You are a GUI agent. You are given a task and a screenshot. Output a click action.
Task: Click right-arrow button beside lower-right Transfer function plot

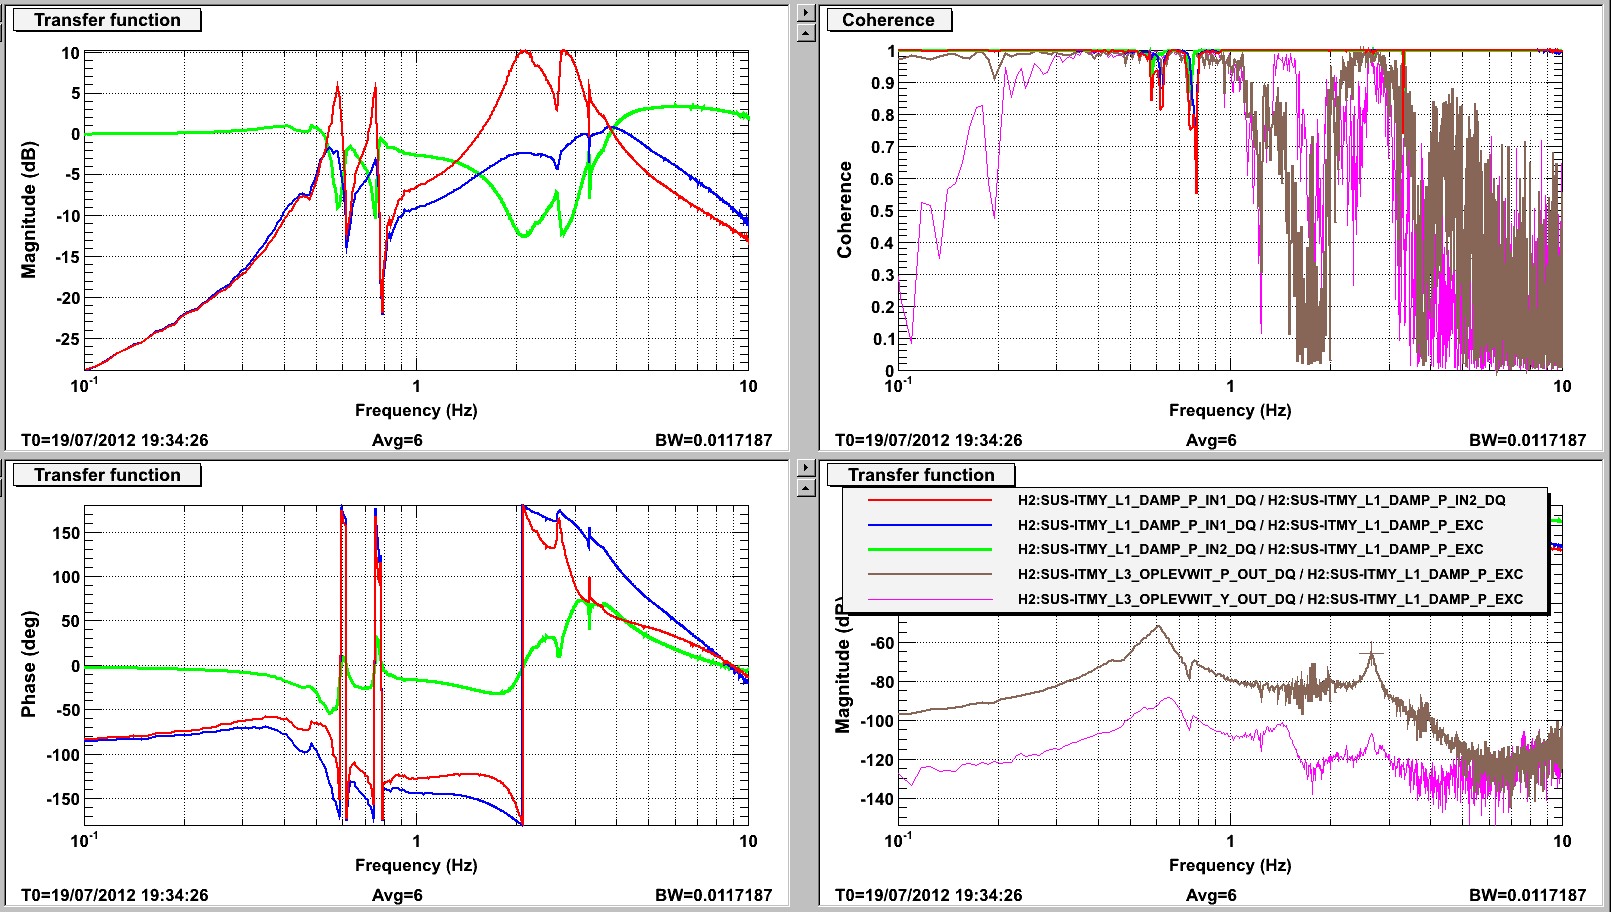pos(806,468)
